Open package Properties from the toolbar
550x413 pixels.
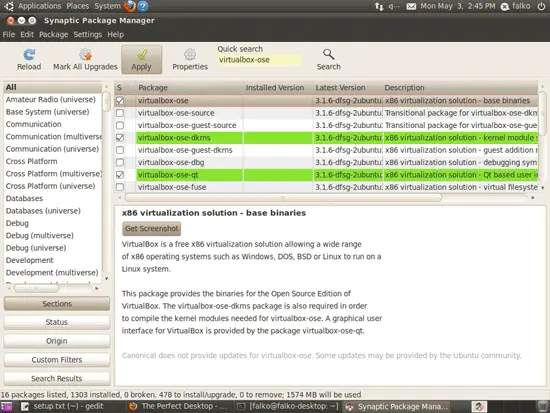(x=190, y=54)
